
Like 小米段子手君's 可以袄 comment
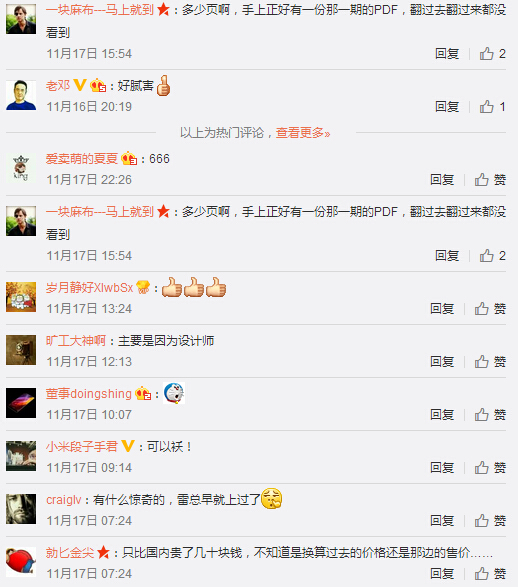[490, 468]
